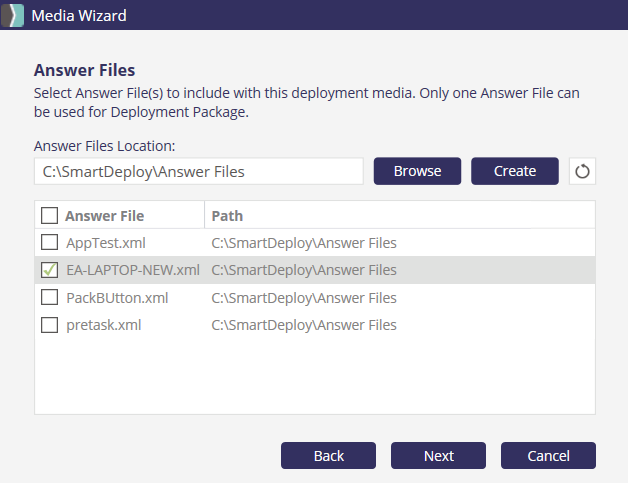The image size is (628, 483).
Task: Enable the PackBUtton.xml checkbox
Action: (x=49, y=297)
